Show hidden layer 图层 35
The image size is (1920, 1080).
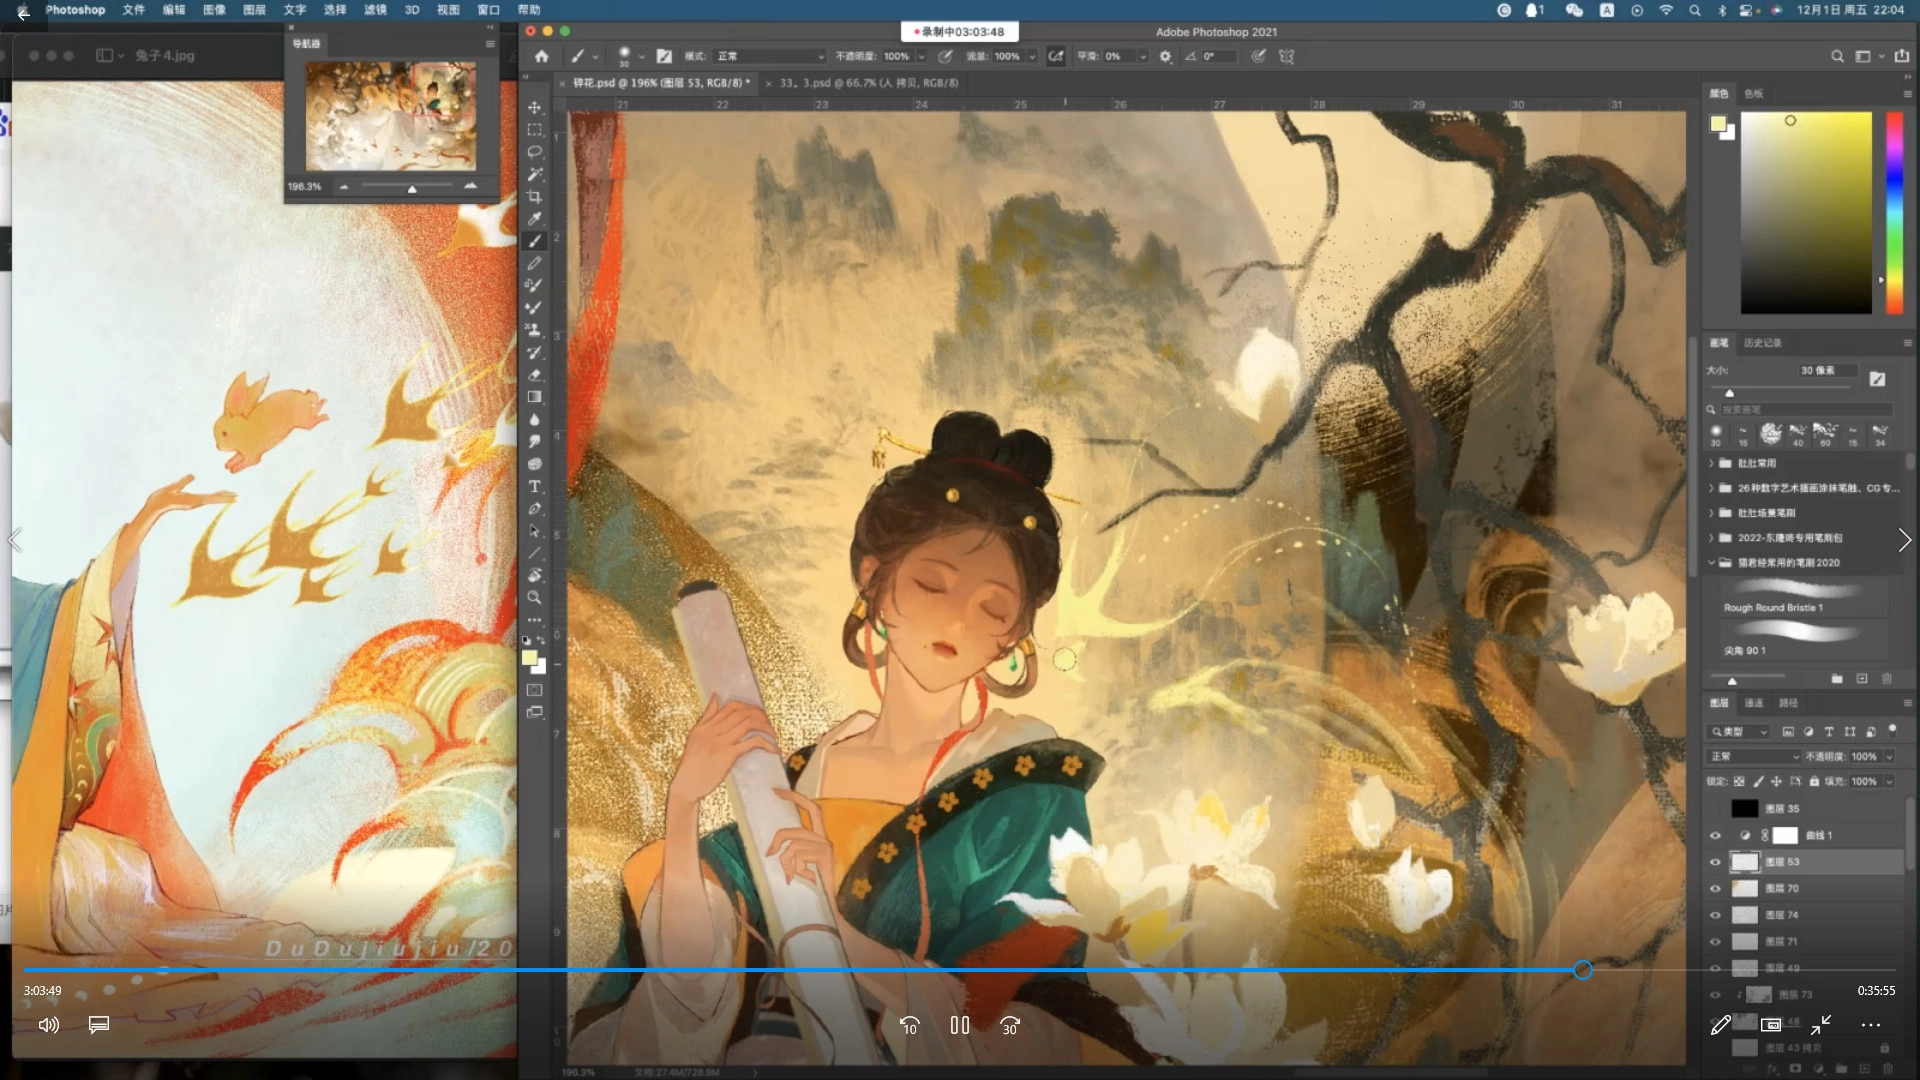click(1715, 808)
